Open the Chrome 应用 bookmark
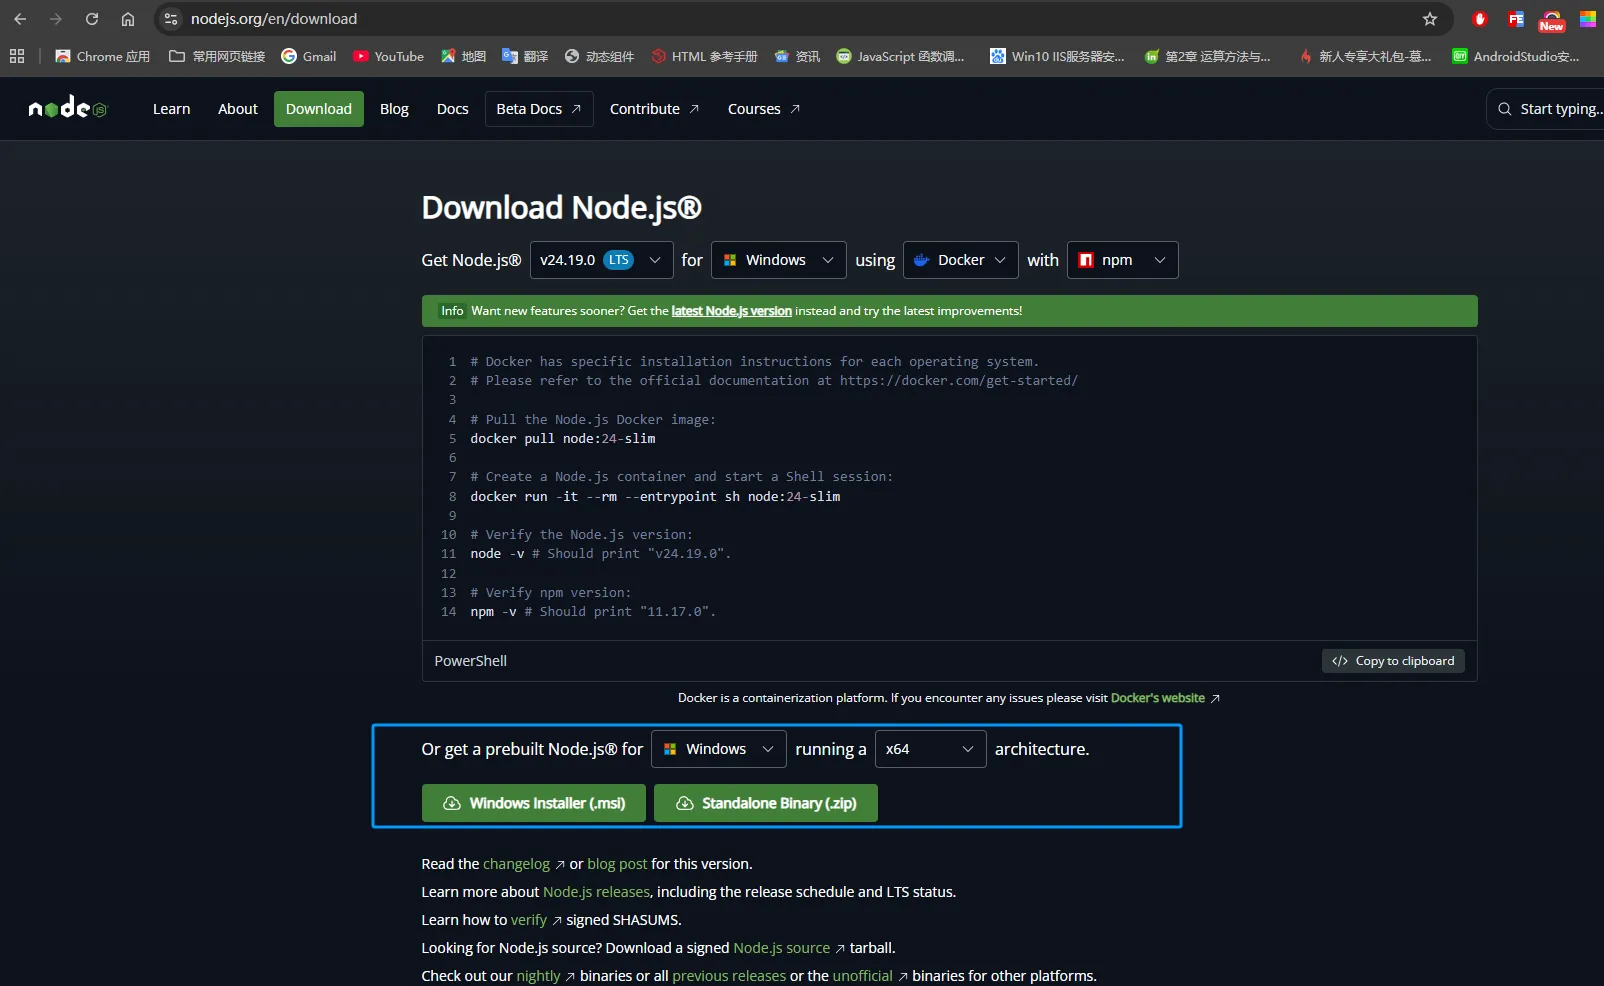 click(102, 56)
